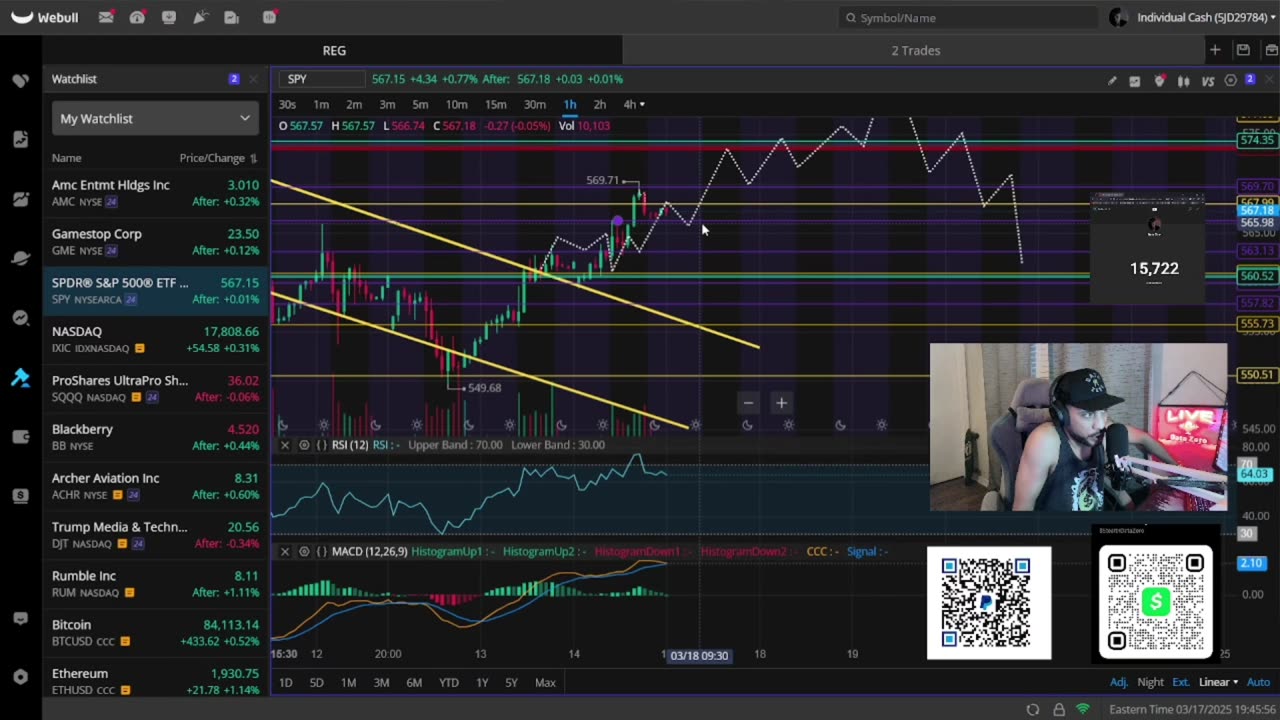Set chart range to Max

(x=545, y=682)
